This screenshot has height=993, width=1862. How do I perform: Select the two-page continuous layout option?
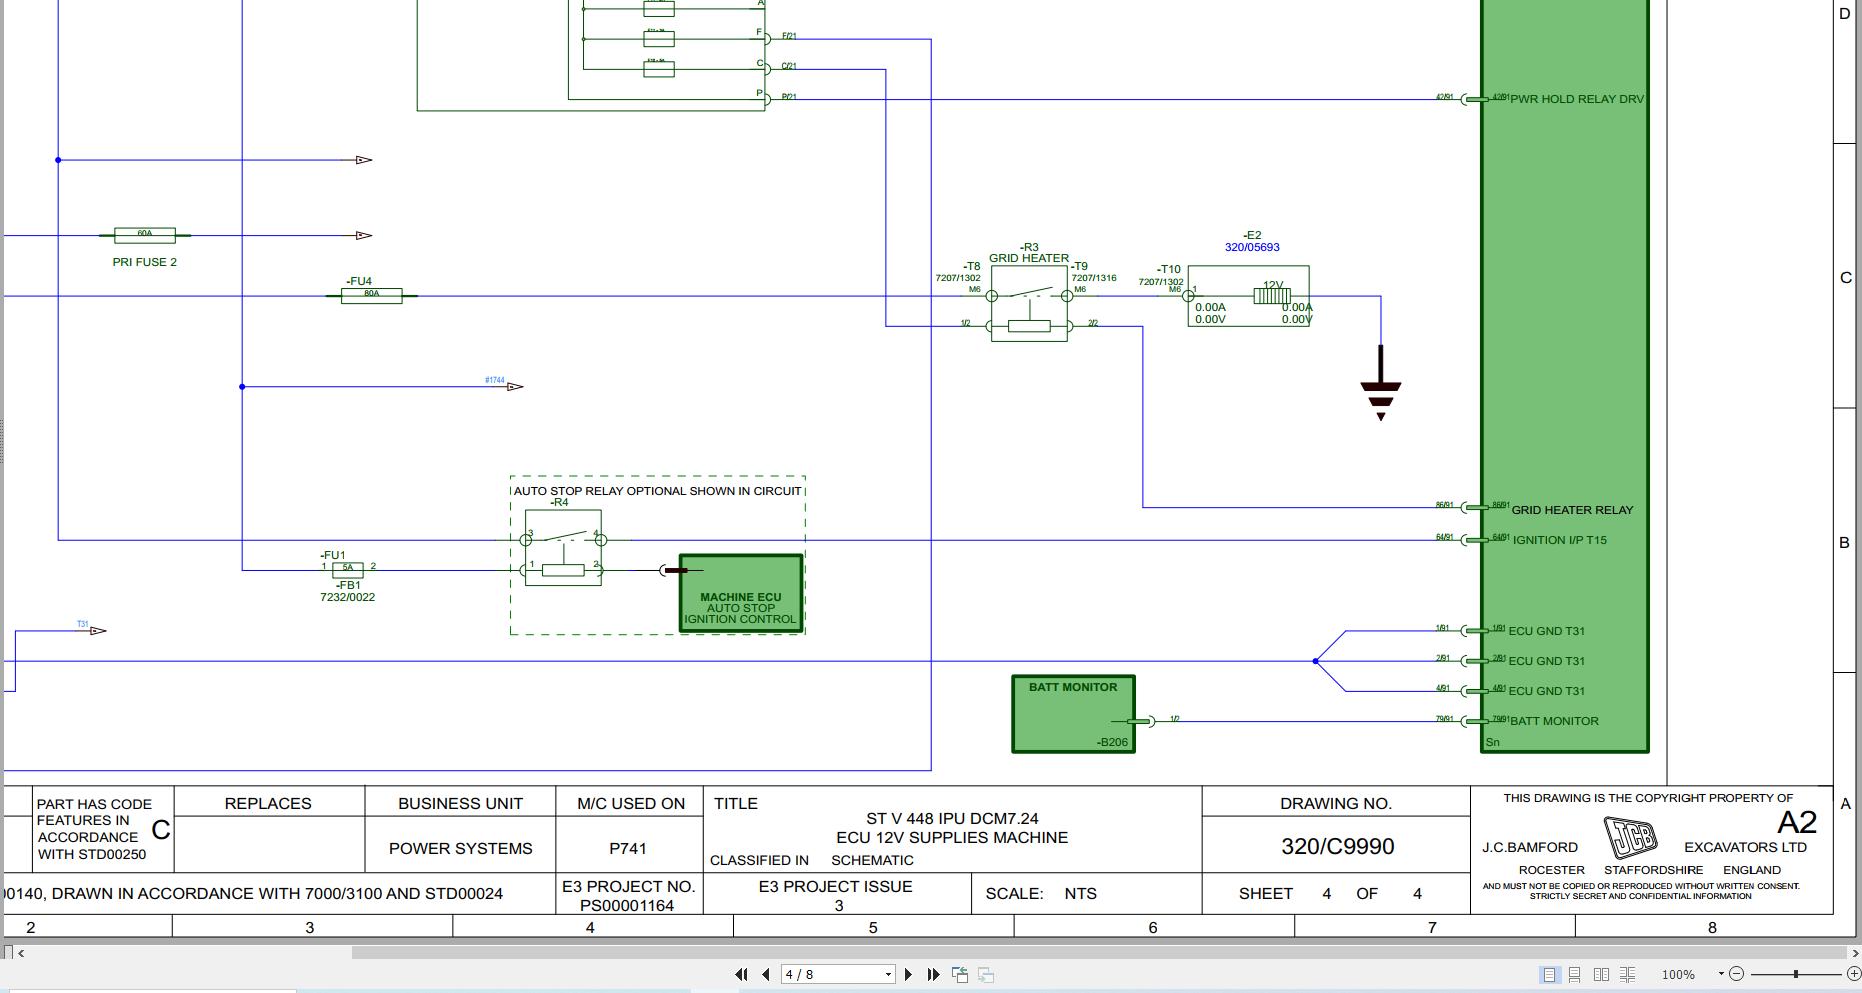1627,974
